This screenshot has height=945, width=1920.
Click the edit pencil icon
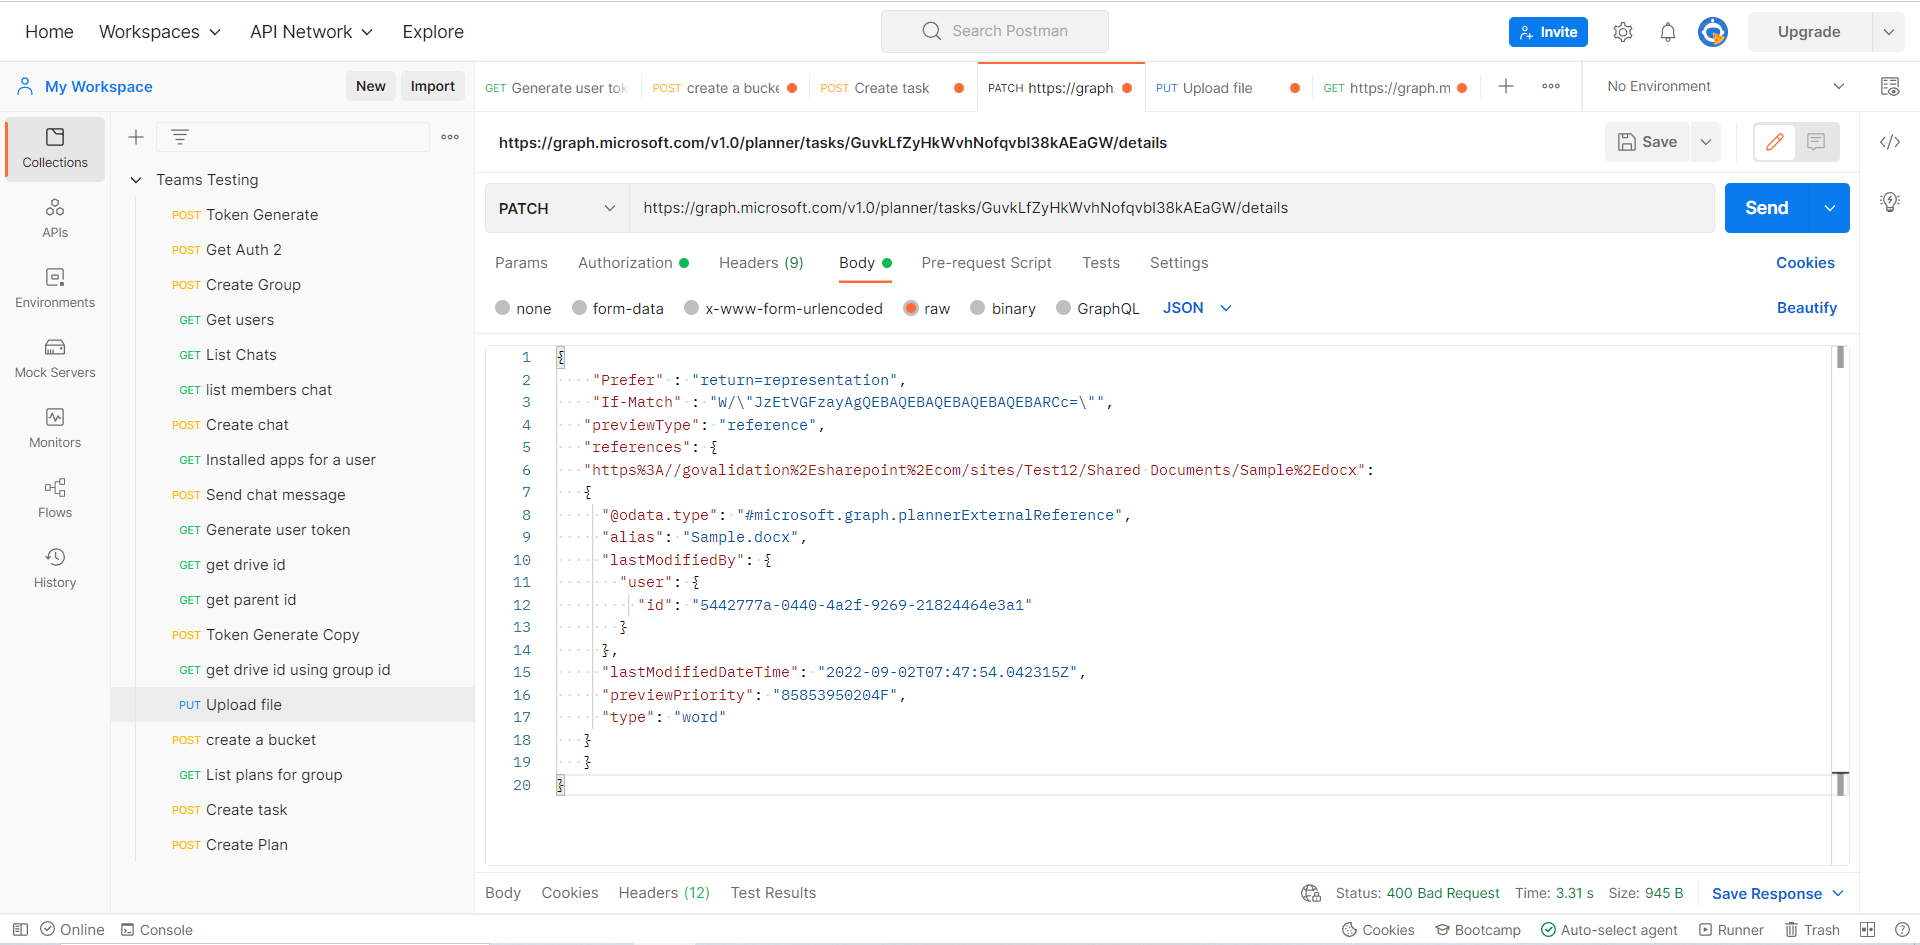click(1775, 142)
